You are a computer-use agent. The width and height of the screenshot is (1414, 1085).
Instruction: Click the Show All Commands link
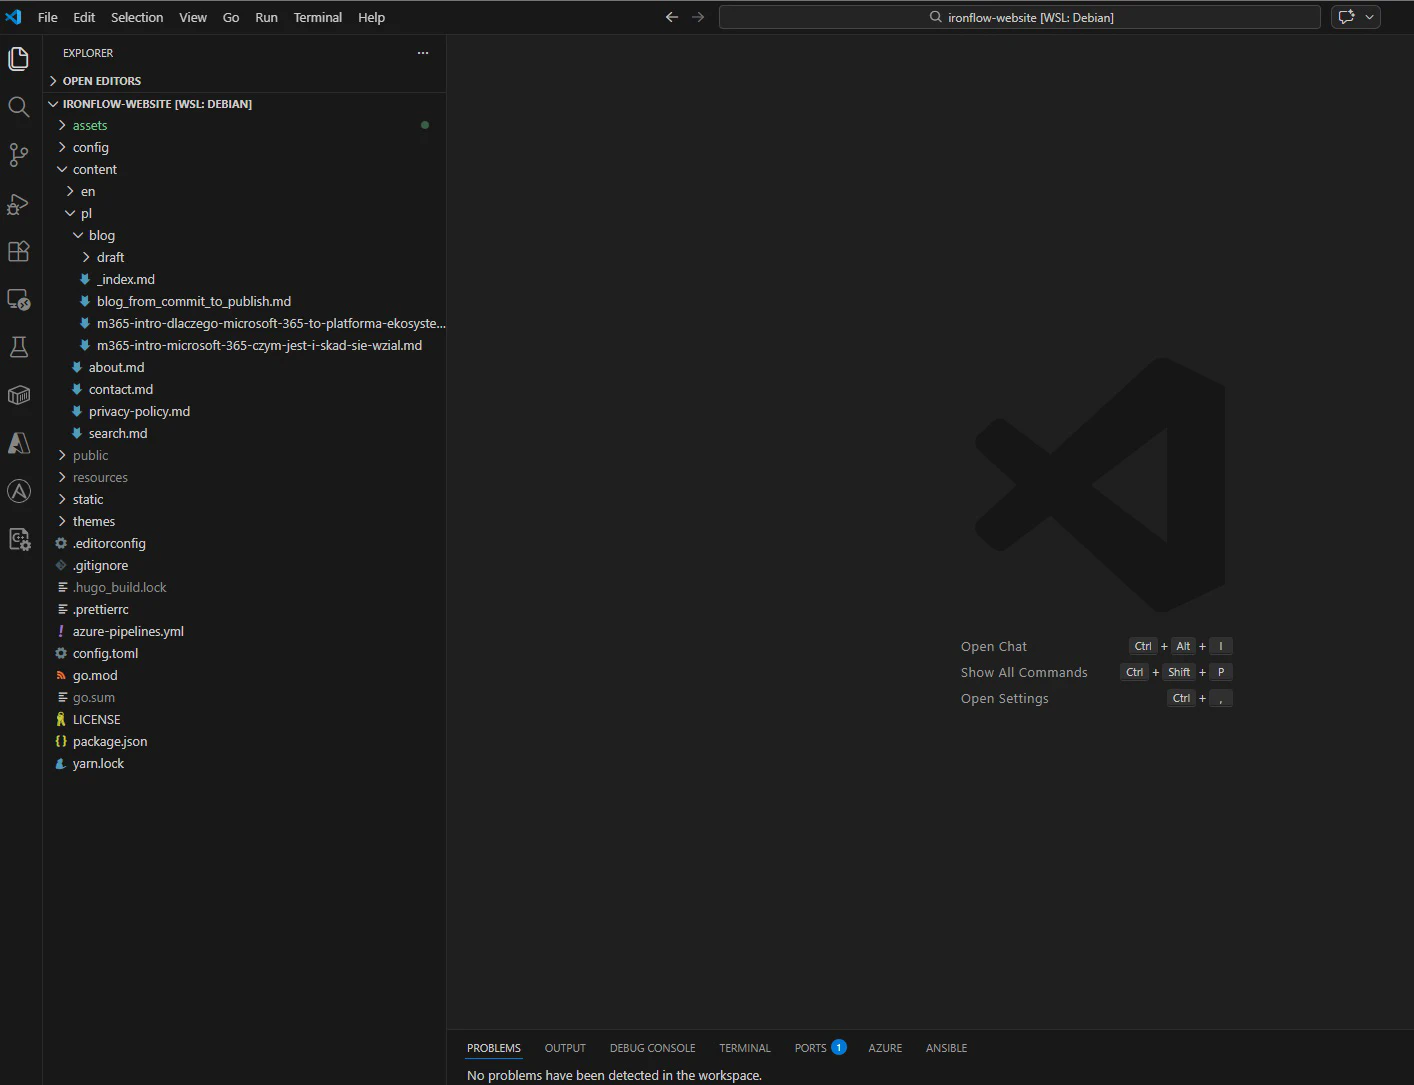point(1024,672)
